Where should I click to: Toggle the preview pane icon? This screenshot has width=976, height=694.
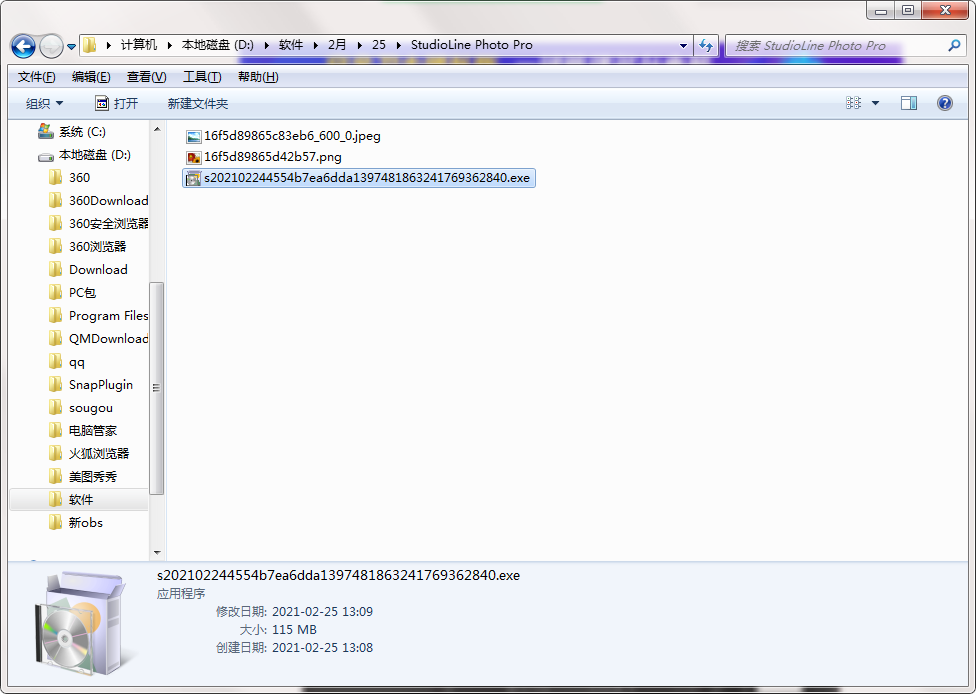[x=909, y=103]
